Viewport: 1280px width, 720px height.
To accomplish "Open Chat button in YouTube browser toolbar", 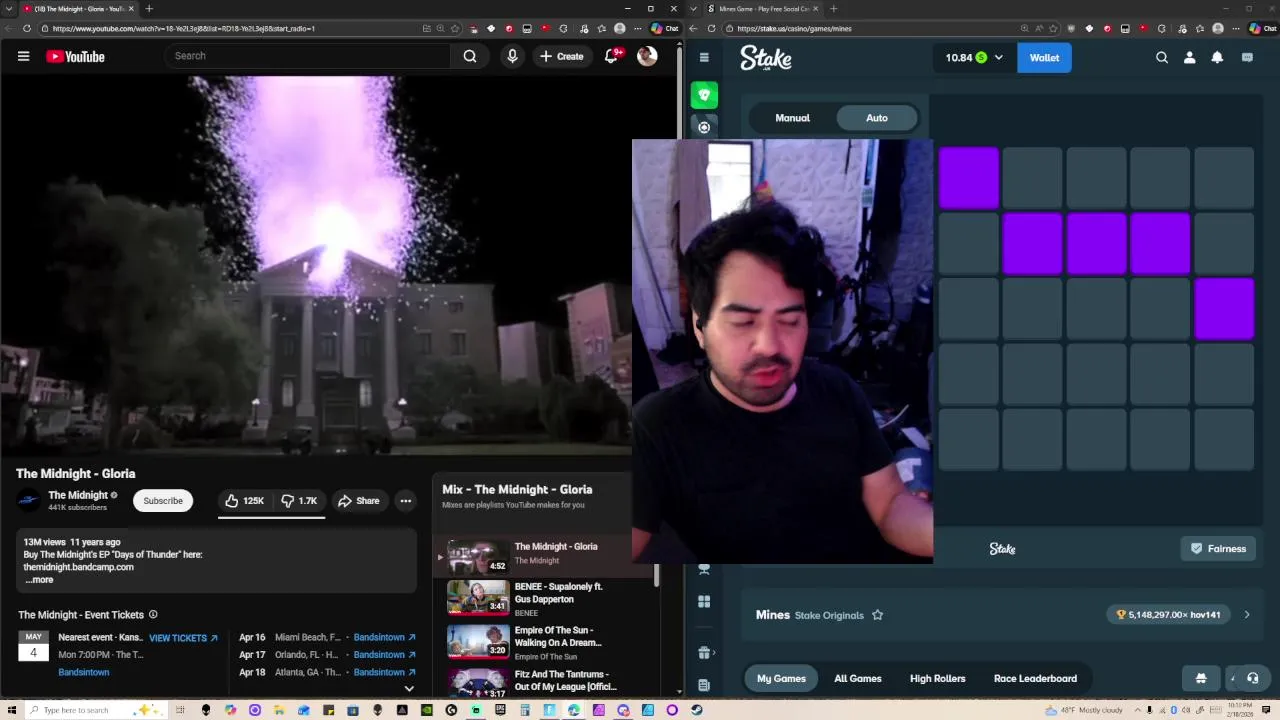I will tap(664, 28).
